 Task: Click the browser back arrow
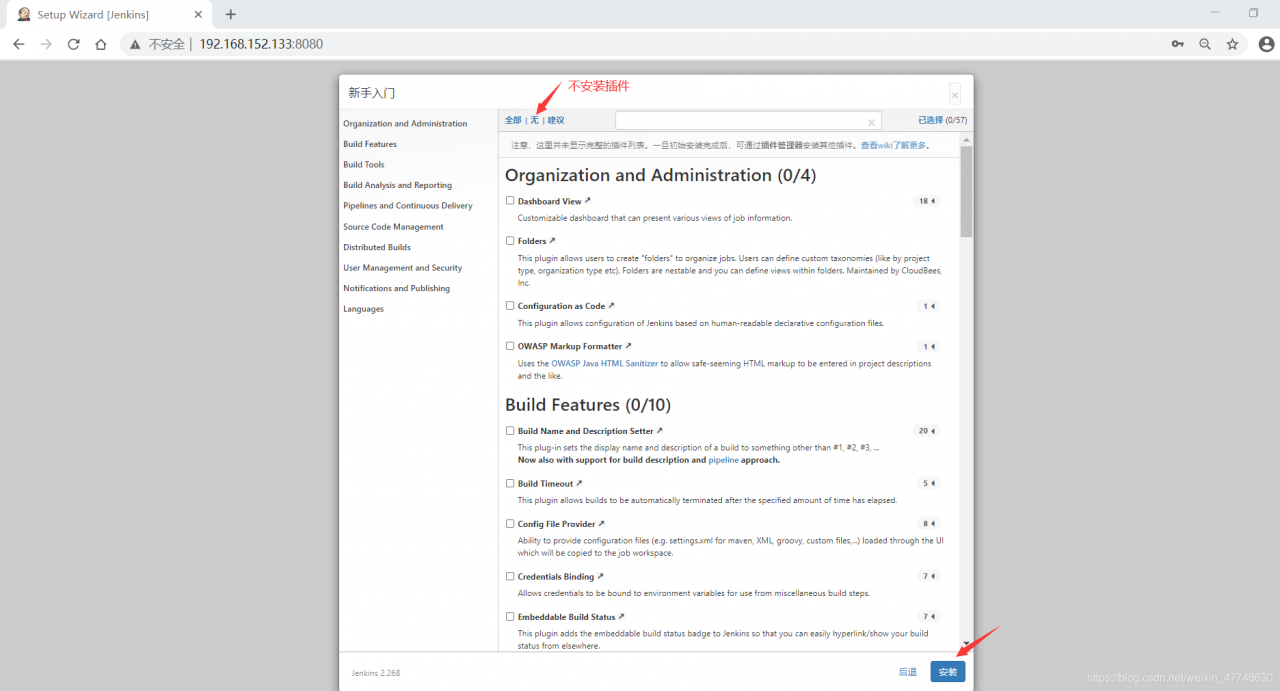coord(18,44)
